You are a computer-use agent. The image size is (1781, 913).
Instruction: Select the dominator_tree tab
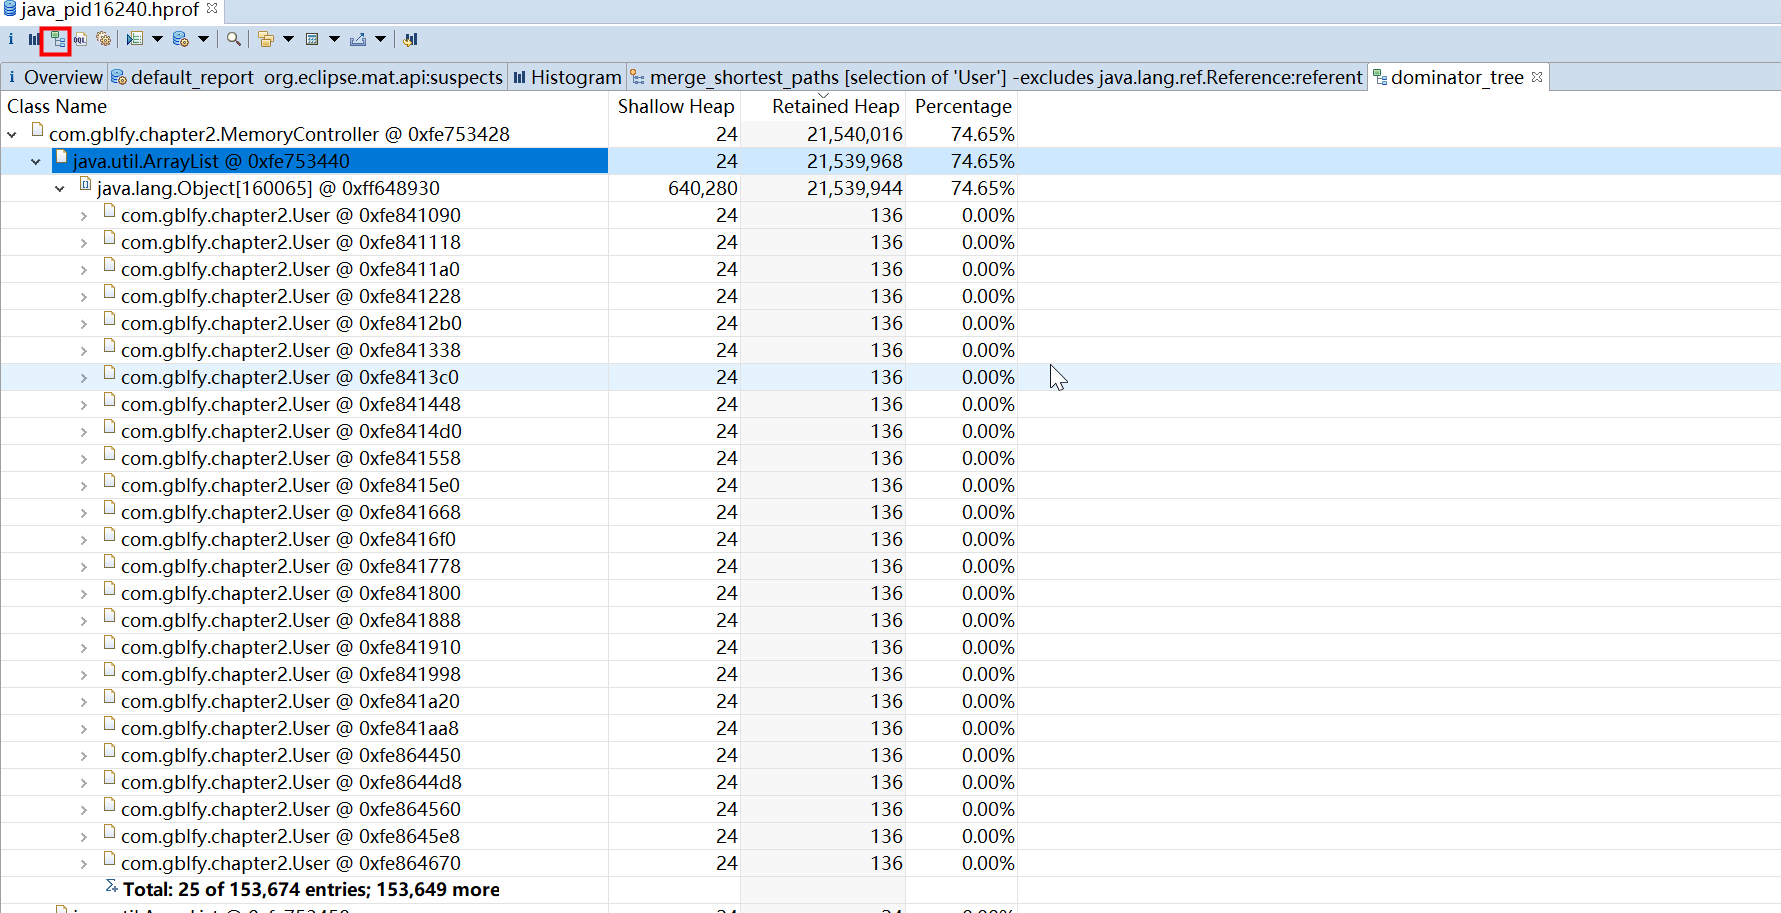[x=1456, y=77]
